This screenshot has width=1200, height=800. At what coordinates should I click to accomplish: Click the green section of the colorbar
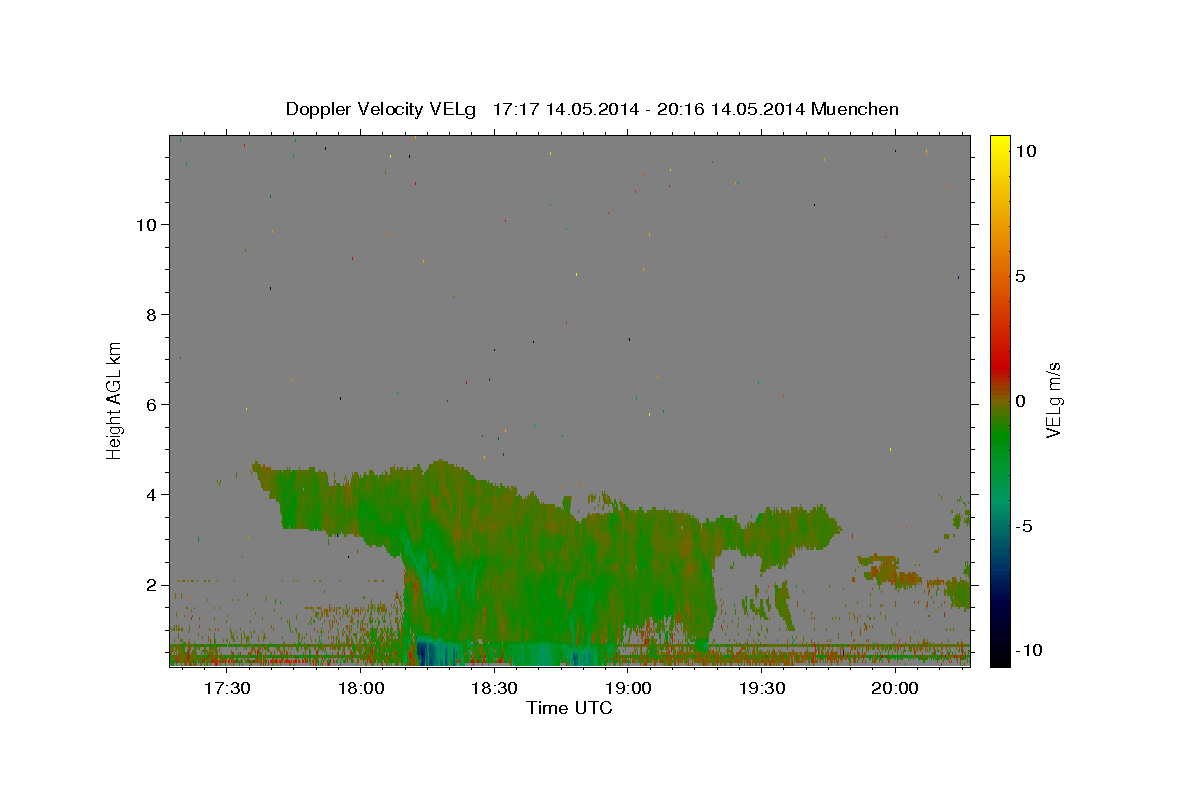tap(1000, 450)
